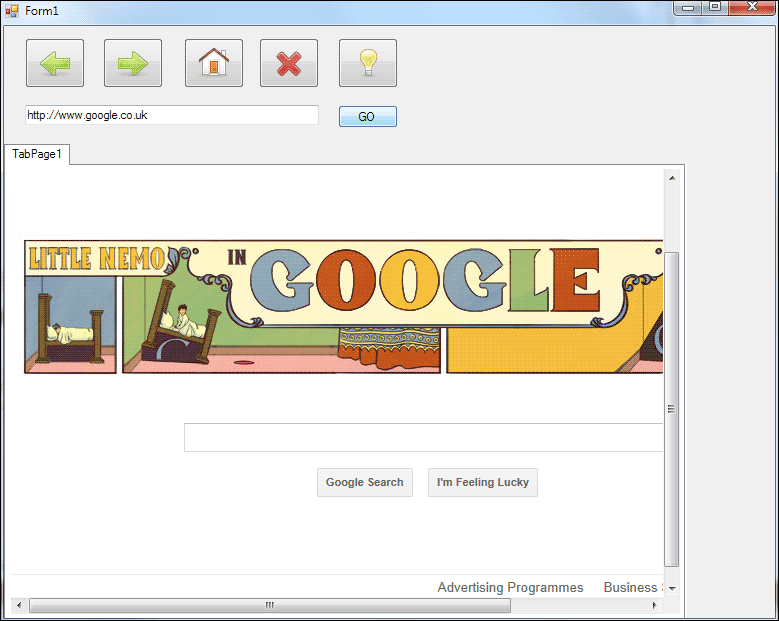Image resolution: width=779 pixels, height=621 pixels.
Task: Click the horizontal scrollbar left arrow
Action: coord(16,605)
